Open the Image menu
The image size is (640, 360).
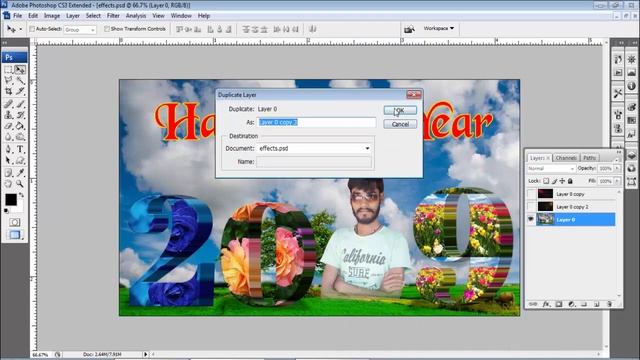point(52,16)
